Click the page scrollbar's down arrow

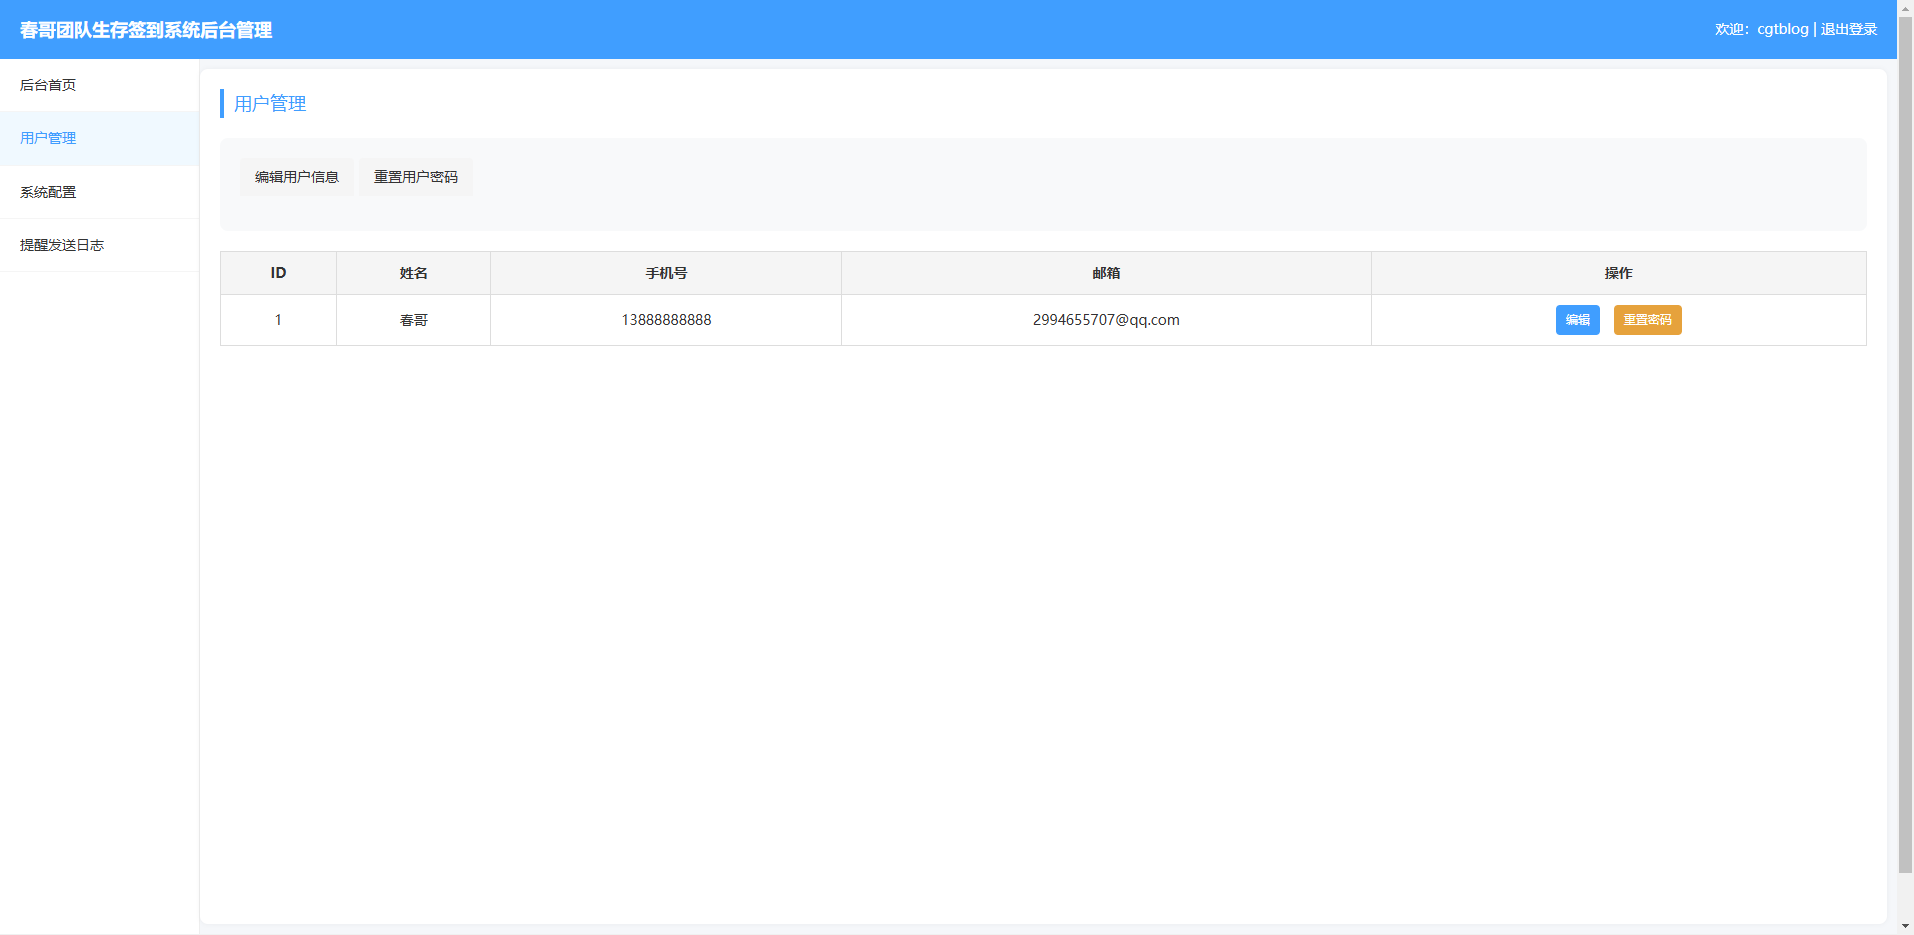[x=1905, y=927]
